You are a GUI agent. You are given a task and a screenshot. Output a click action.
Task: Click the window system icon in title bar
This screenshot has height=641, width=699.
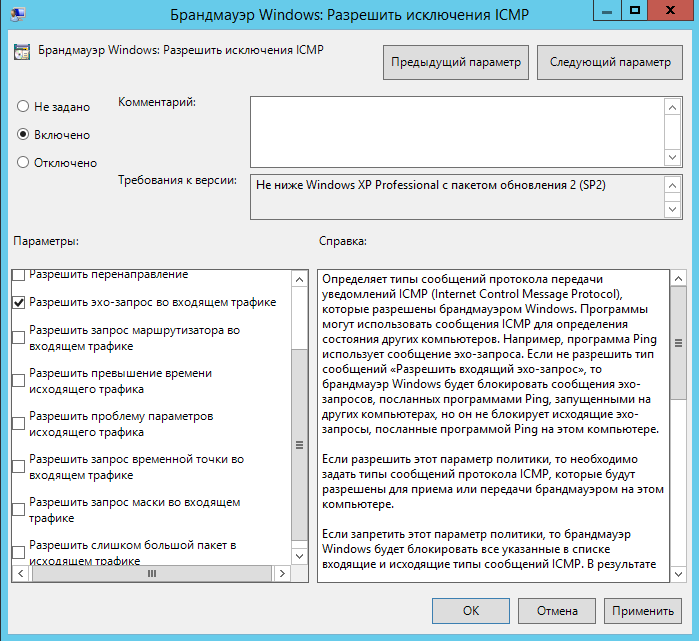point(18,14)
